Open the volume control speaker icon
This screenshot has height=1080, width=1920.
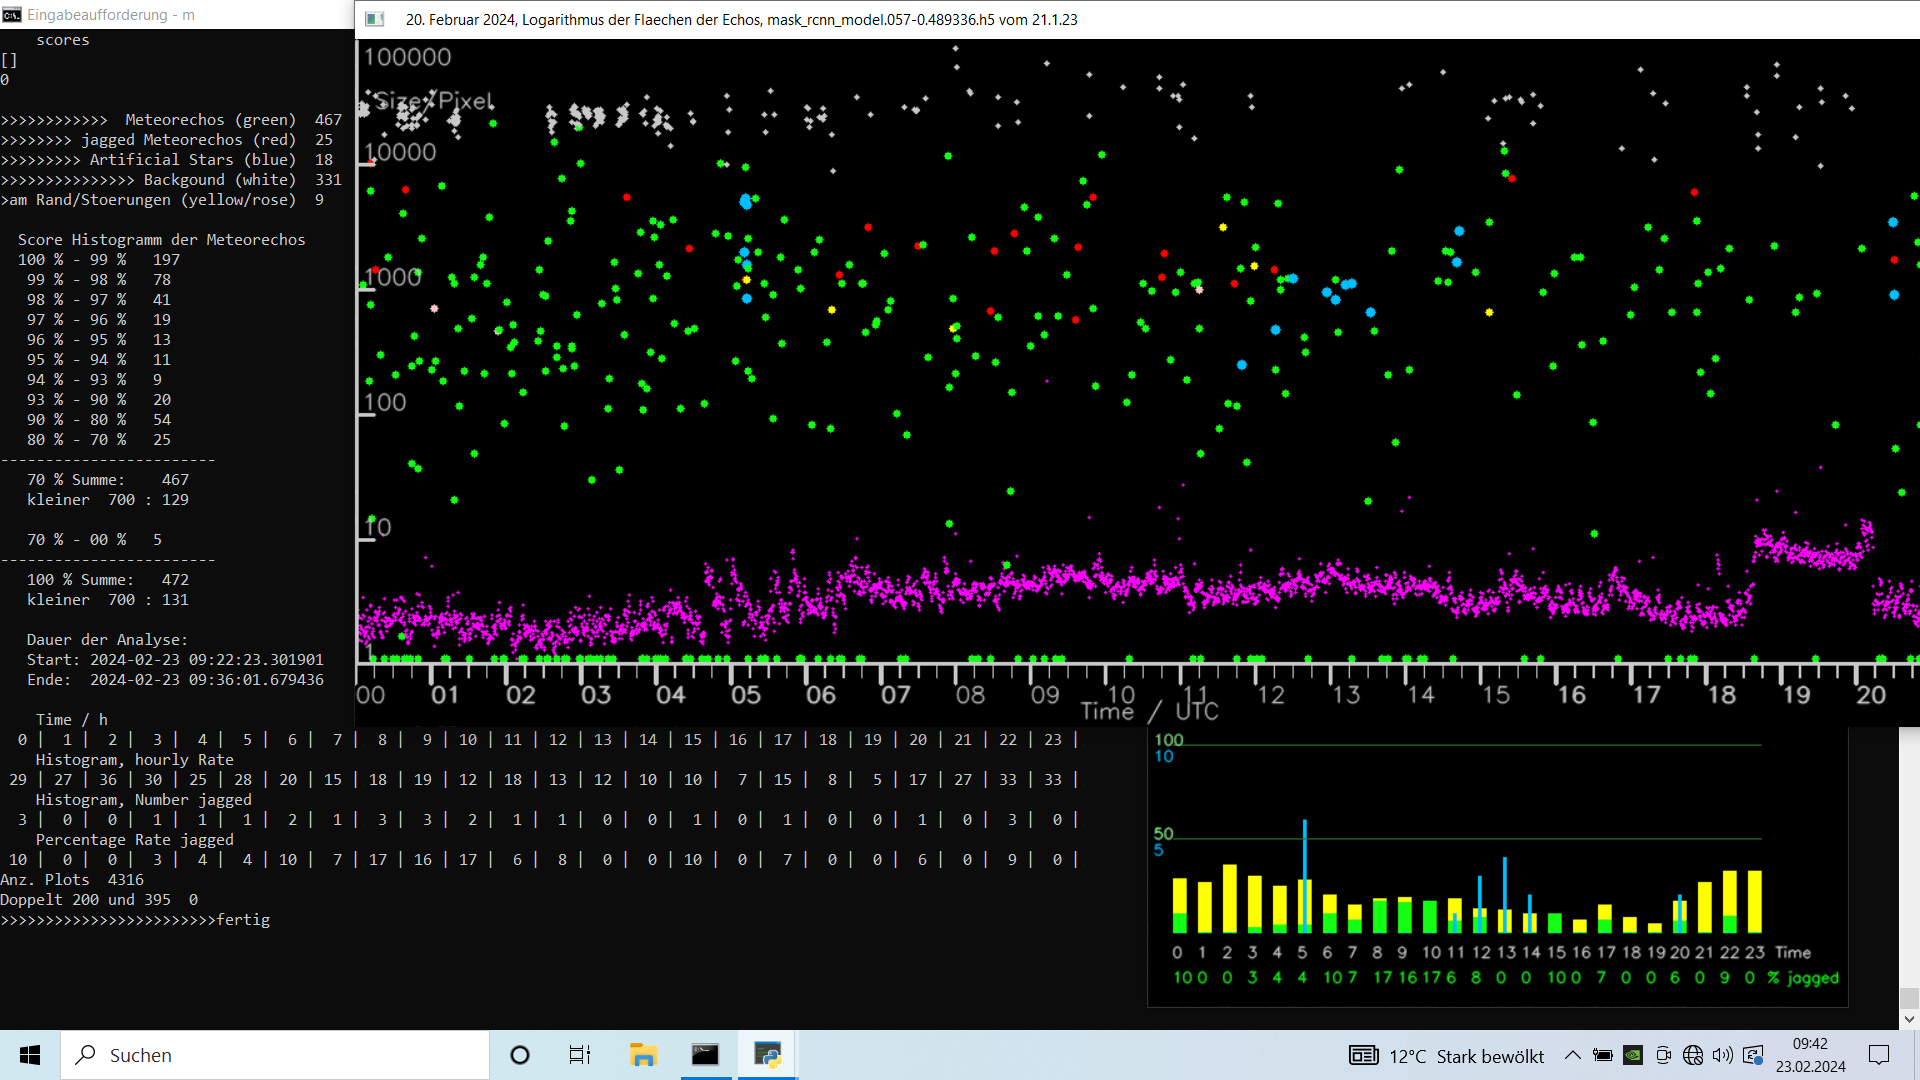click(1722, 1055)
